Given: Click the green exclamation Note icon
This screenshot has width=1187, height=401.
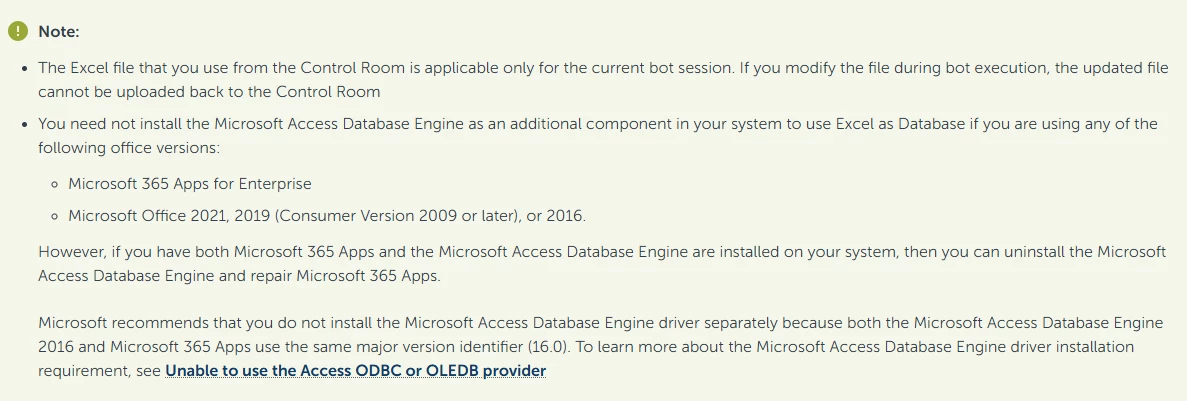Looking at the screenshot, I should click(x=17, y=31).
